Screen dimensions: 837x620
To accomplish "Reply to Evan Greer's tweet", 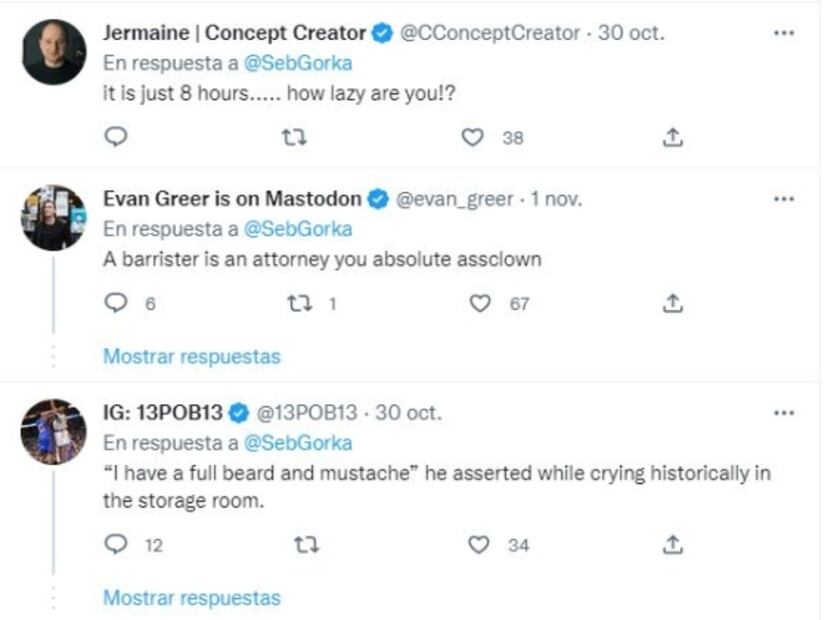I will coord(116,303).
